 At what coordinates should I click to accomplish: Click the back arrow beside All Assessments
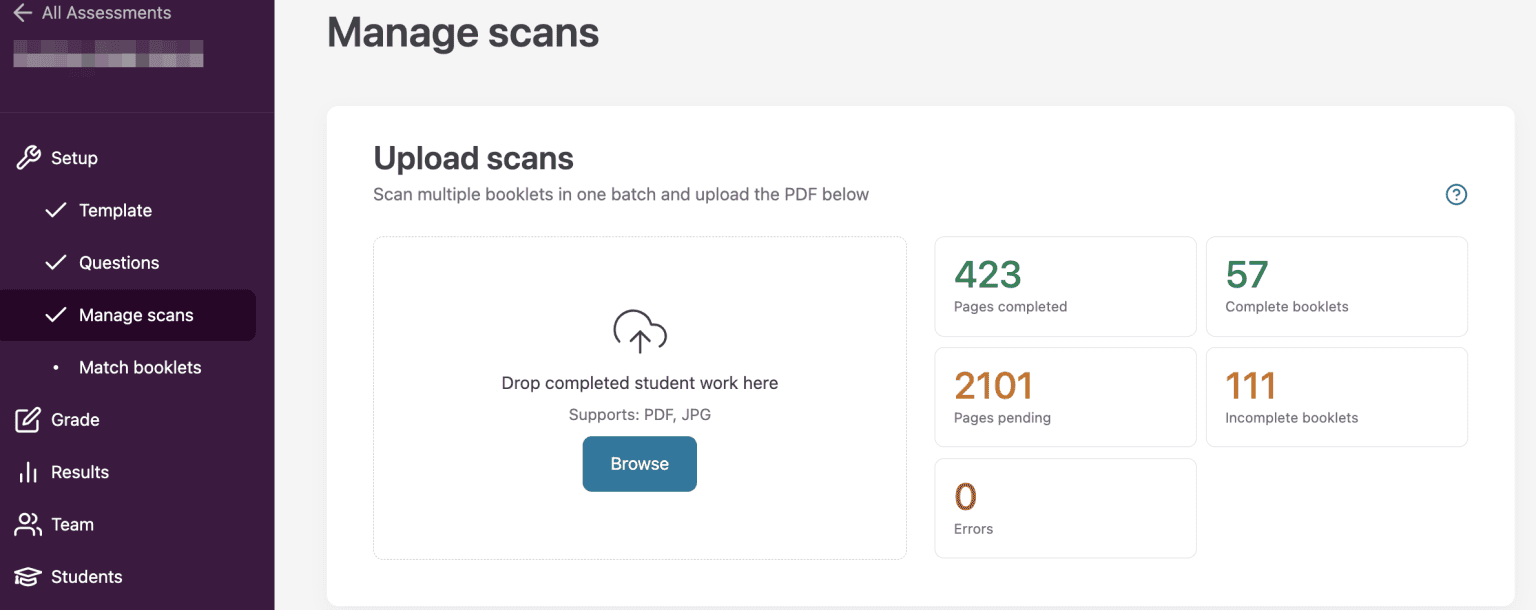pos(22,12)
